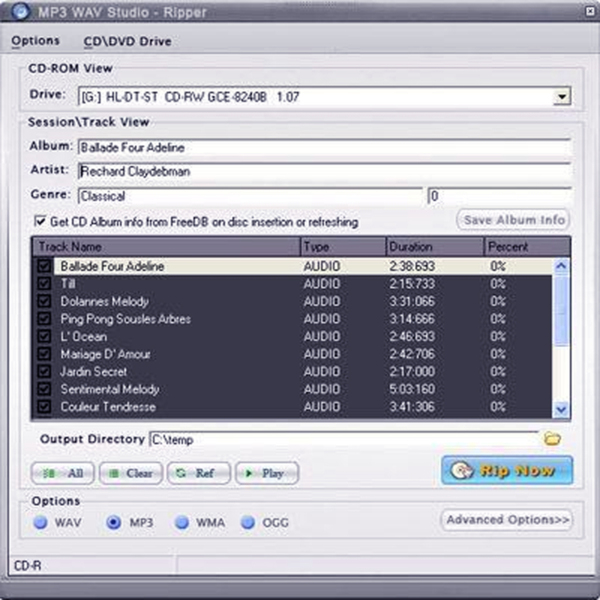600x600 pixels.
Task: Uncheck the Ping Pong Sousles Arbres checkbox
Action: [44, 319]
